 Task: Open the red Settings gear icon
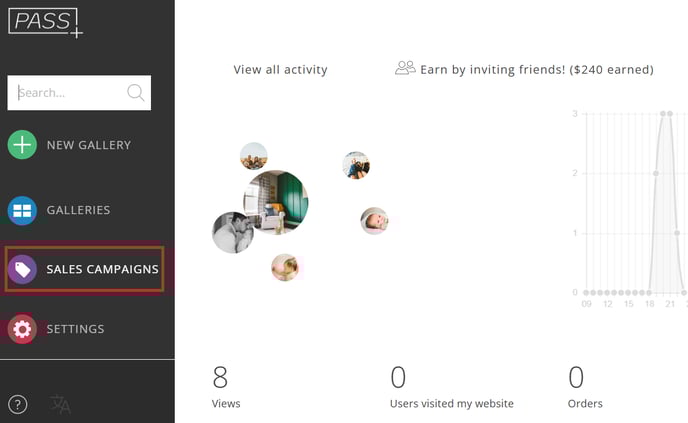pyautogui.click(x=22, y=329)
